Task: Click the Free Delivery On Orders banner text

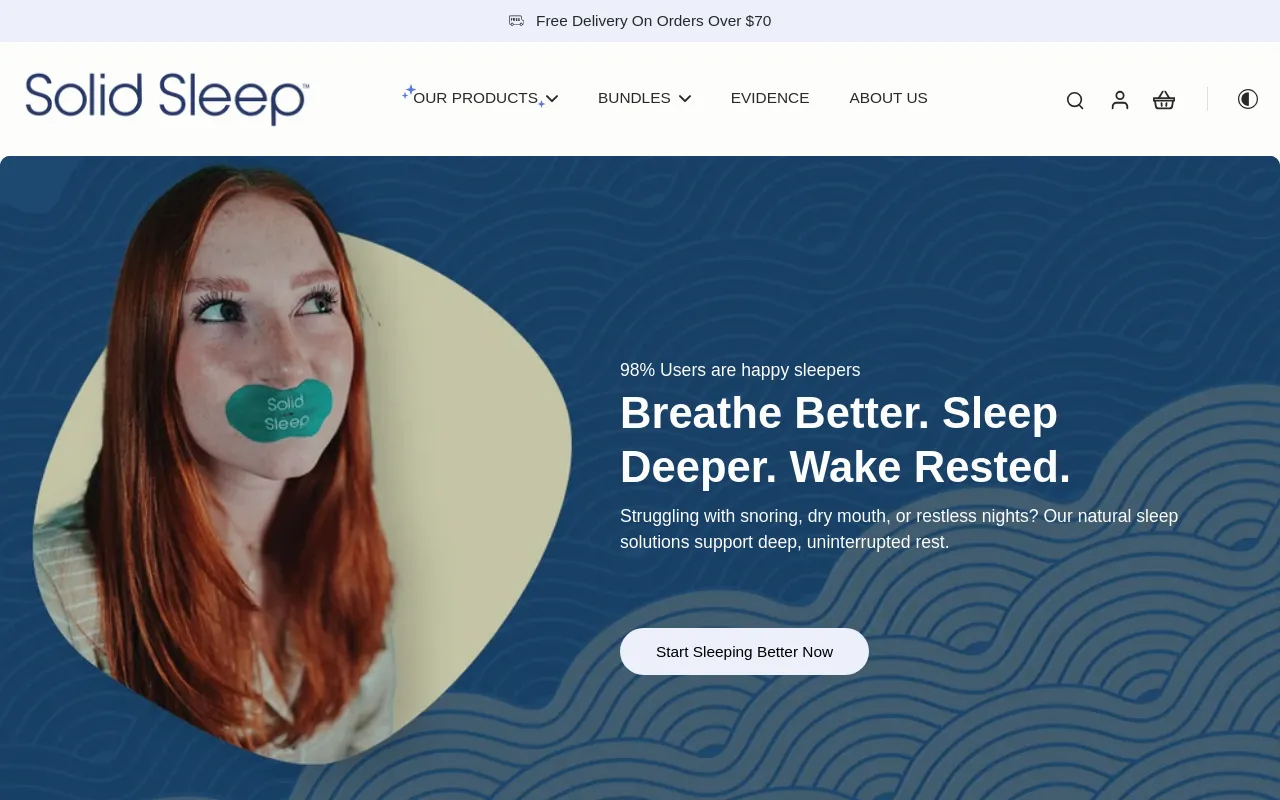Action: coord(653,21)
